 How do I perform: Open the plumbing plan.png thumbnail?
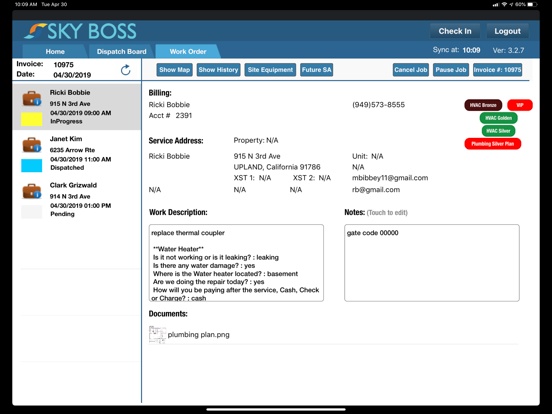[157, 334]
